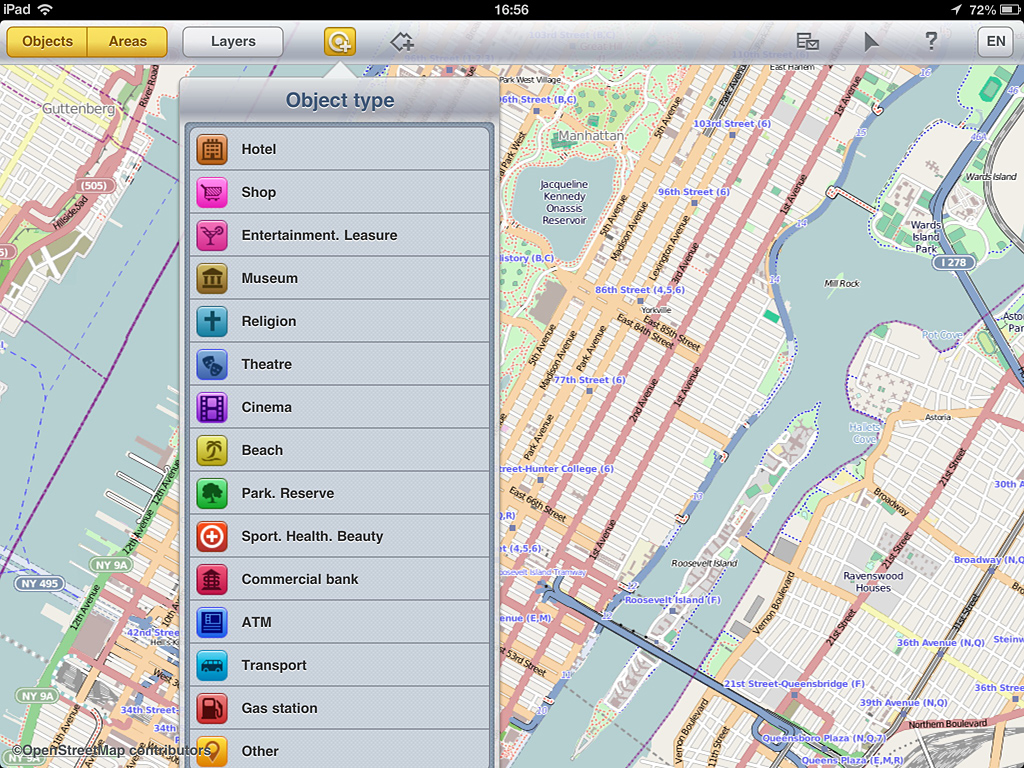Choose the orange Hotel icon
This screenshot has width=1024, height=768.
(x=212, y=149)
